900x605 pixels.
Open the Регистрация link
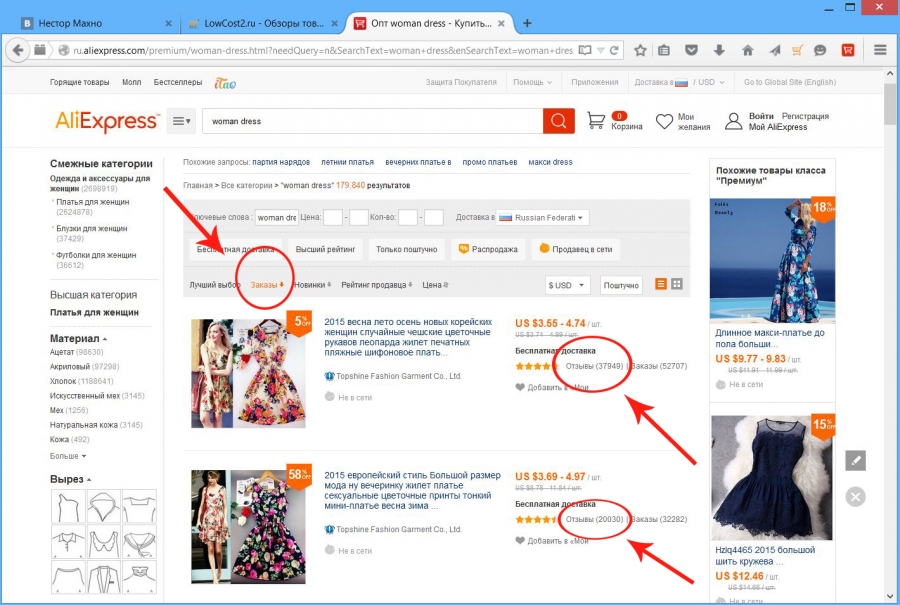point(805,116)
